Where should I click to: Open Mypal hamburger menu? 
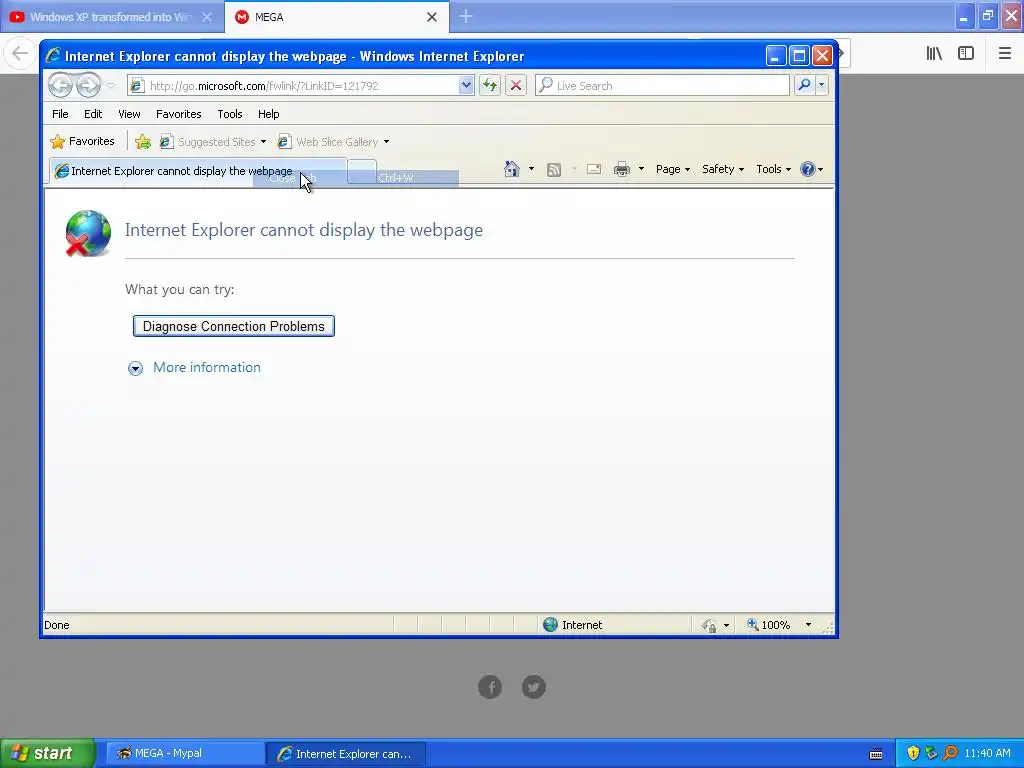click(x=1004, y=54)
